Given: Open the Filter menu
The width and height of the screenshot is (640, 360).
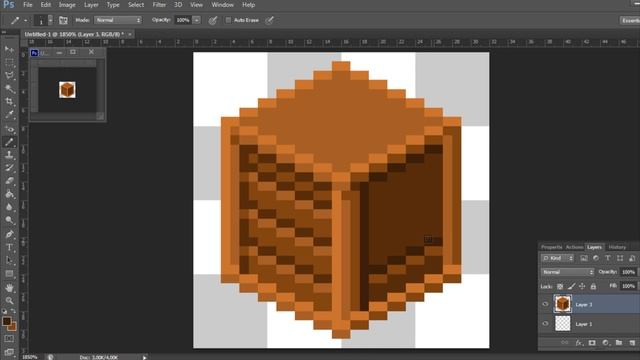Looking at the screenshot, I should click(x=159, y=5).
